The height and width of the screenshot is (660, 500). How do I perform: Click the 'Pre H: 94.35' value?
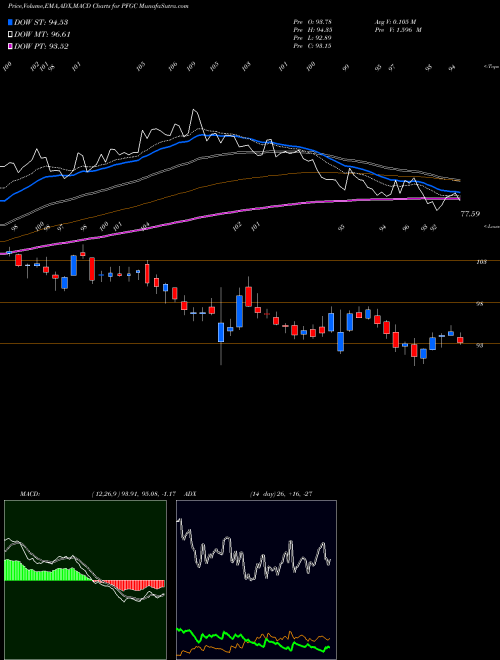tap(312, 30)
